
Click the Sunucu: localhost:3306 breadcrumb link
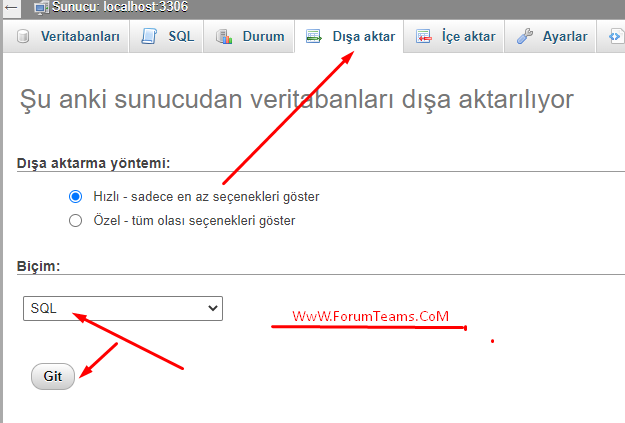pos(120,7)
